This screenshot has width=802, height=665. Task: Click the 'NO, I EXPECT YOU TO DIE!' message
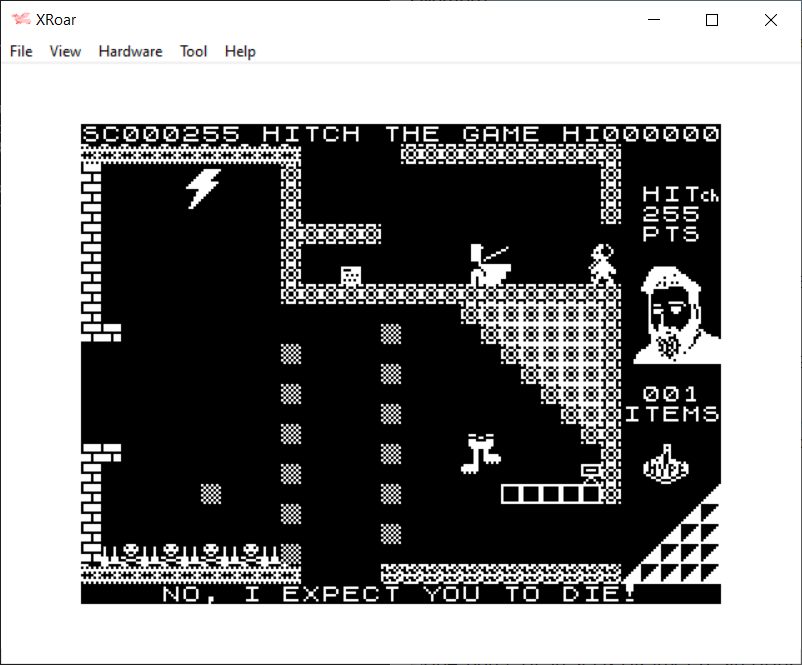tap(400, 594)
